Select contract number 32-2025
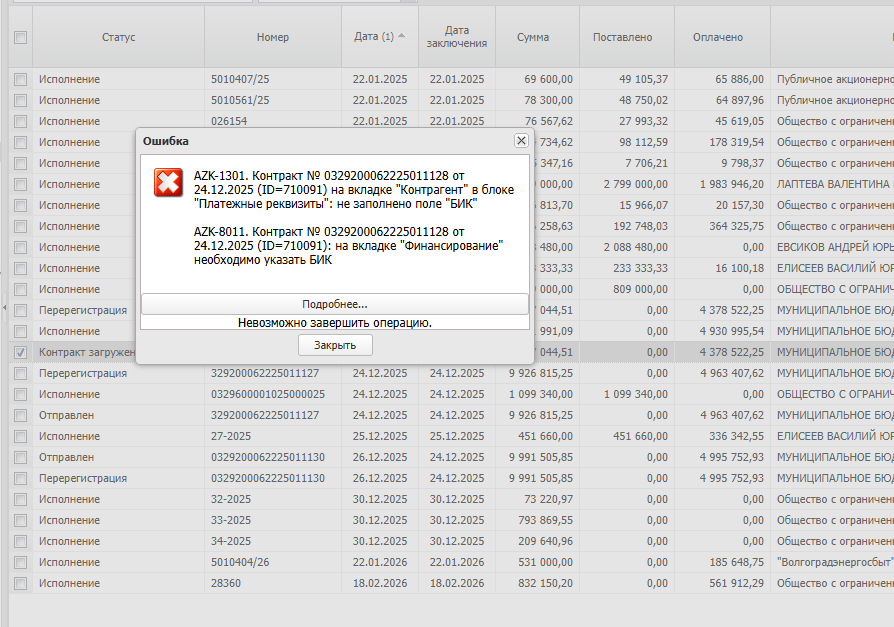Screen dimensions: 894x627 [273, 499]
